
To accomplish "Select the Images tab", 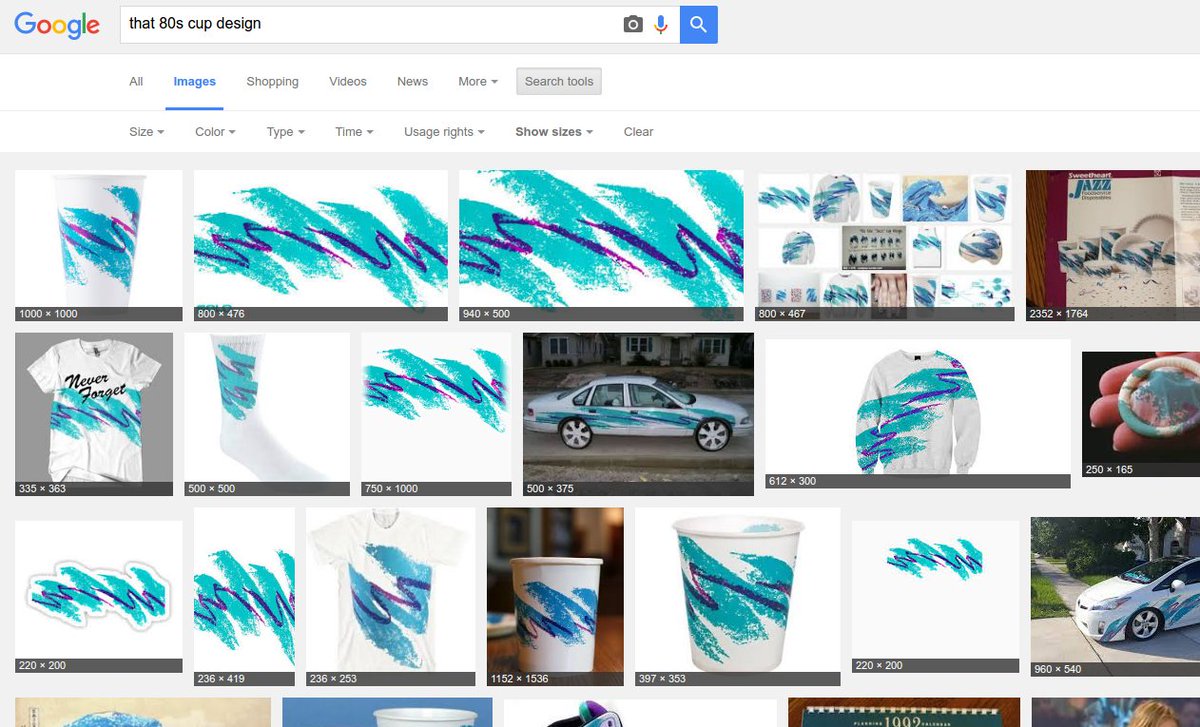I will pyautogui.click(x=194, y=82).
